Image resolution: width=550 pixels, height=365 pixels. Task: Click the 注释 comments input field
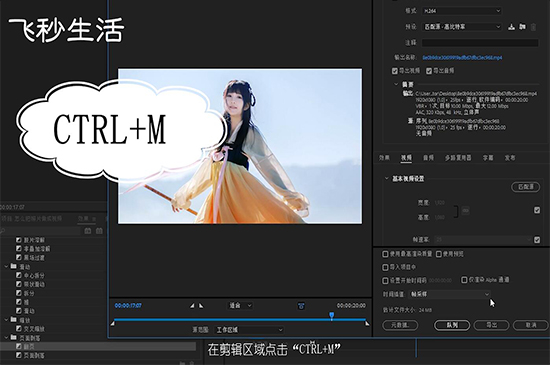click(480, 43)
